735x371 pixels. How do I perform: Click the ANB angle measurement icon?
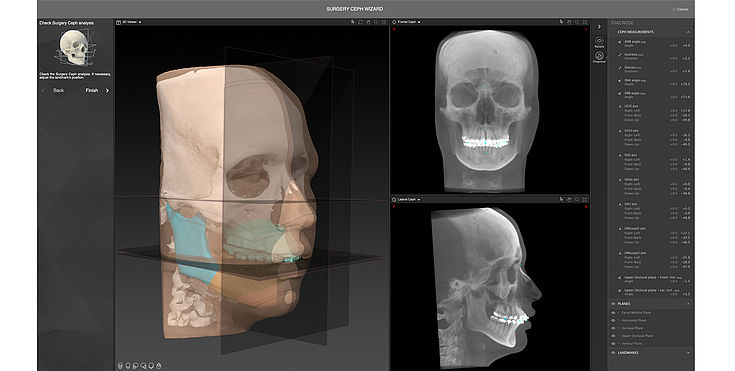(x=619, y=42)
